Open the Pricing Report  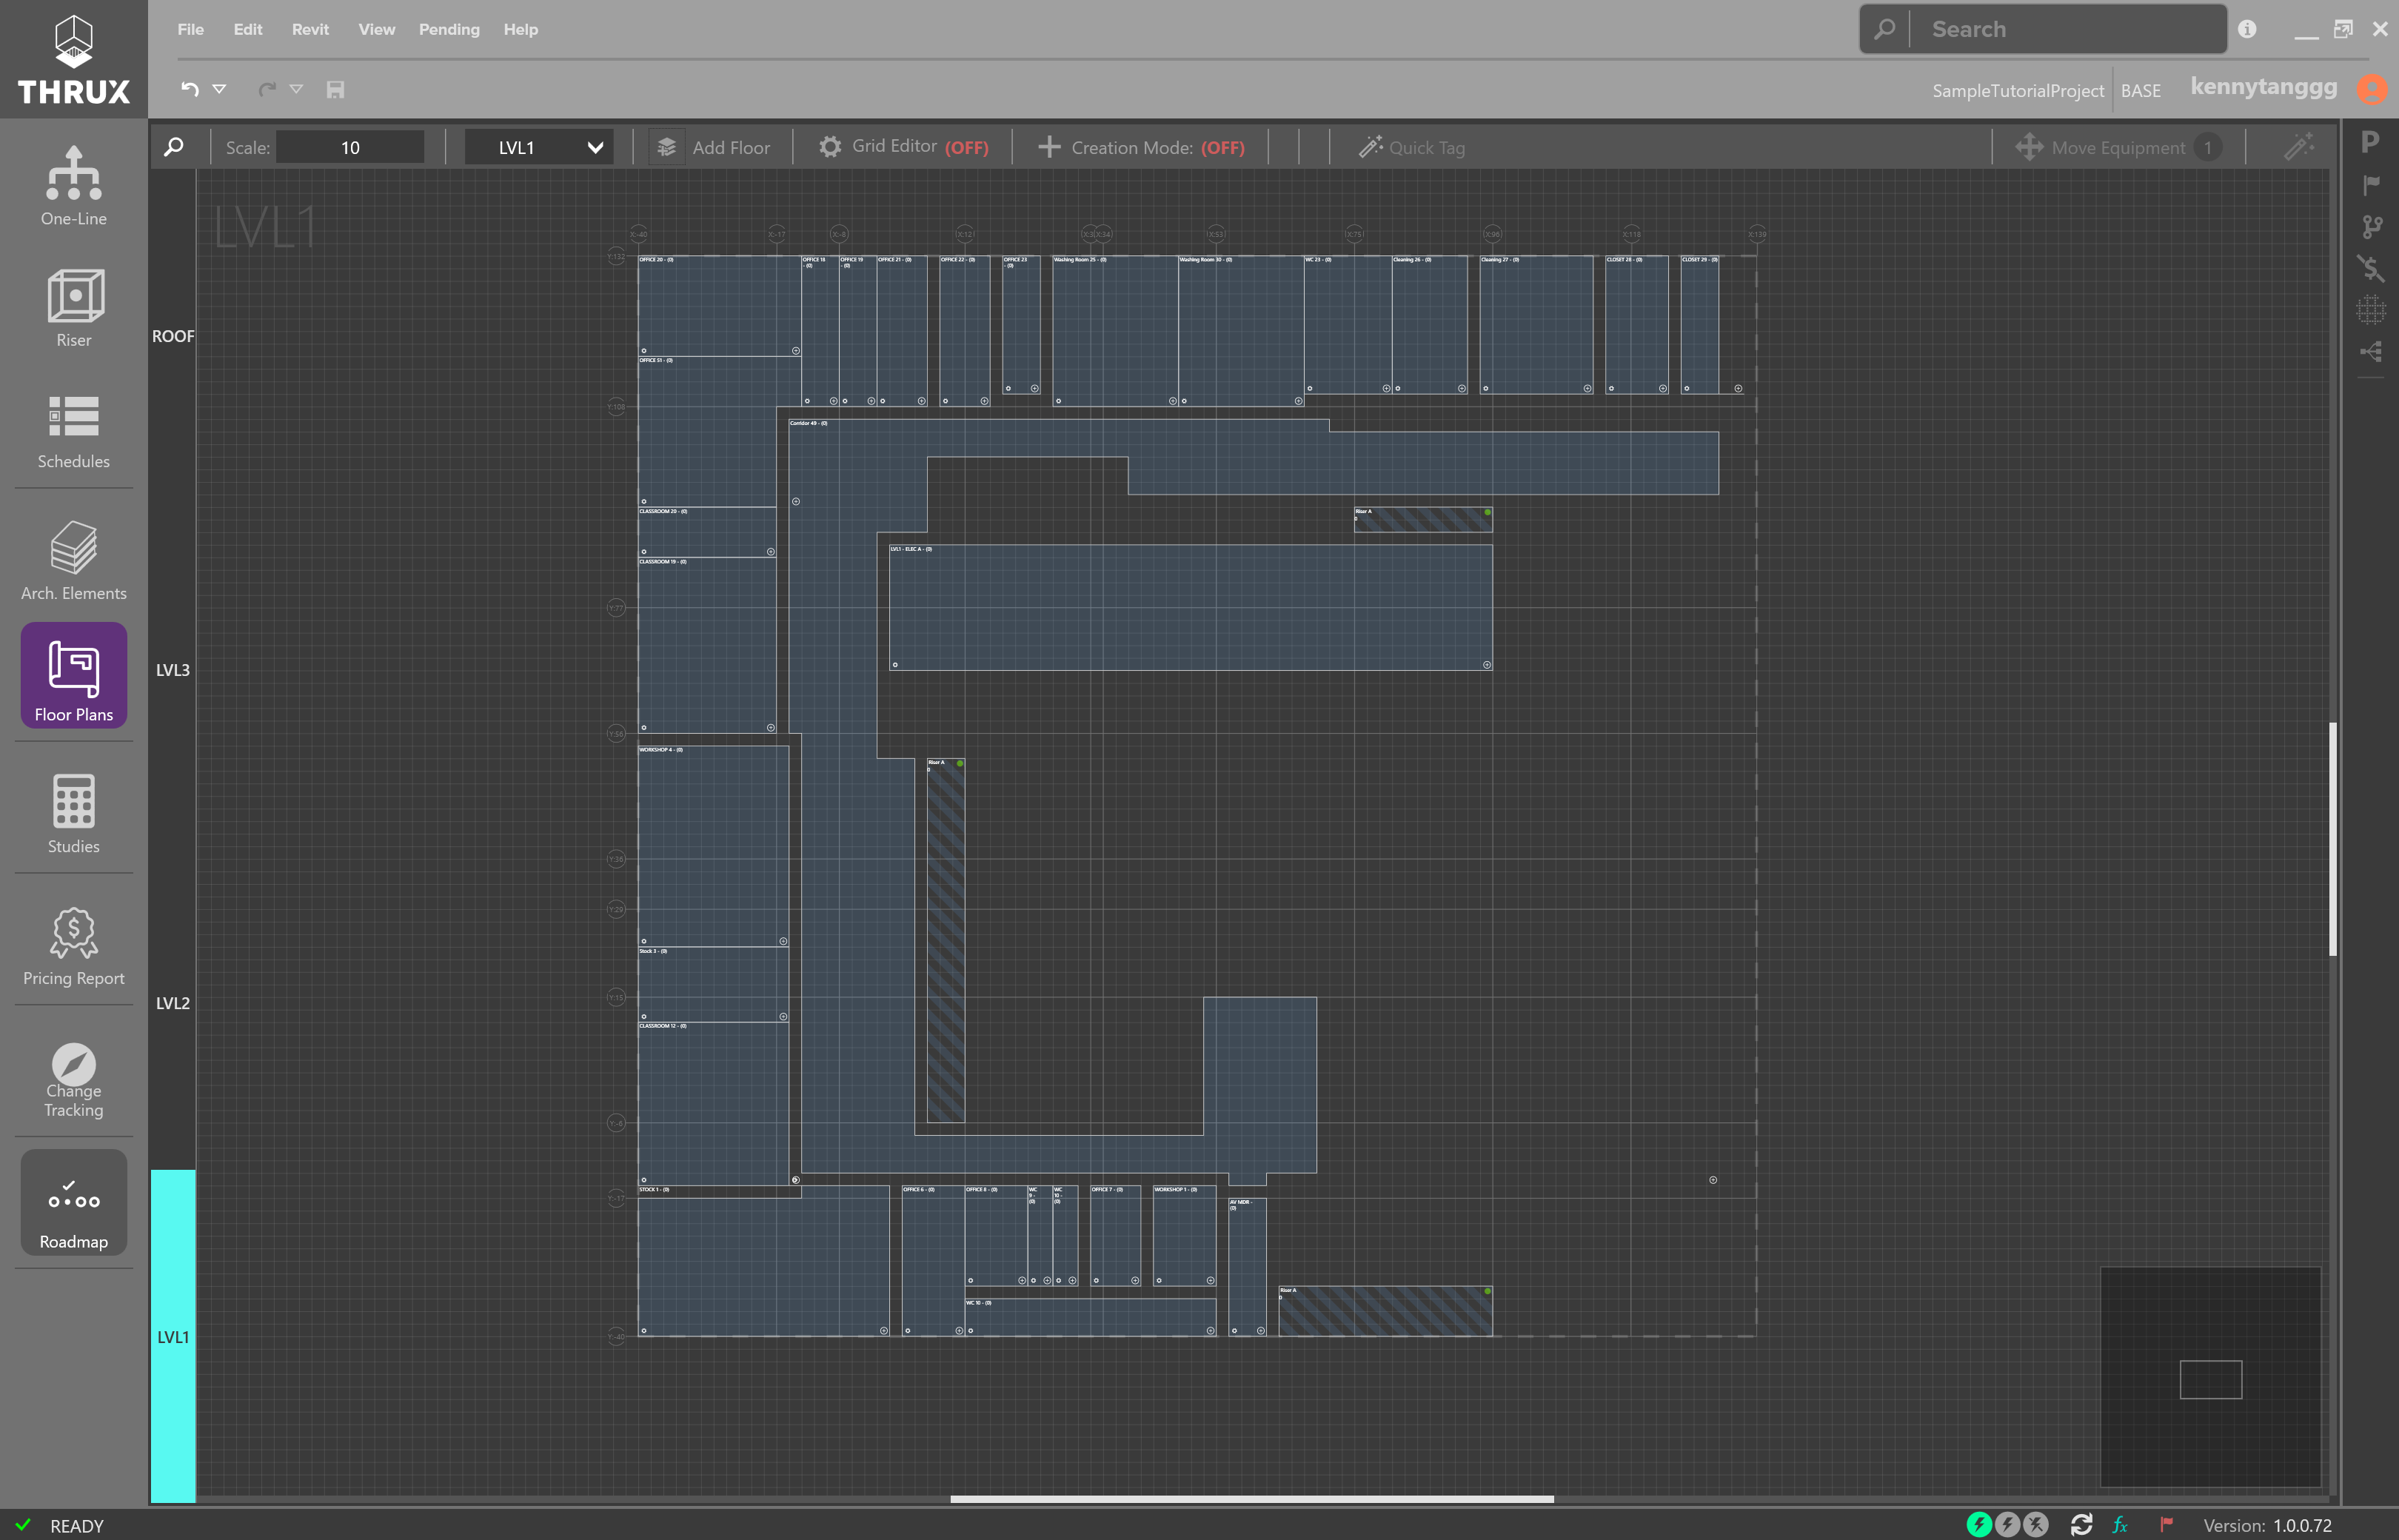click(x=73, y=946)
